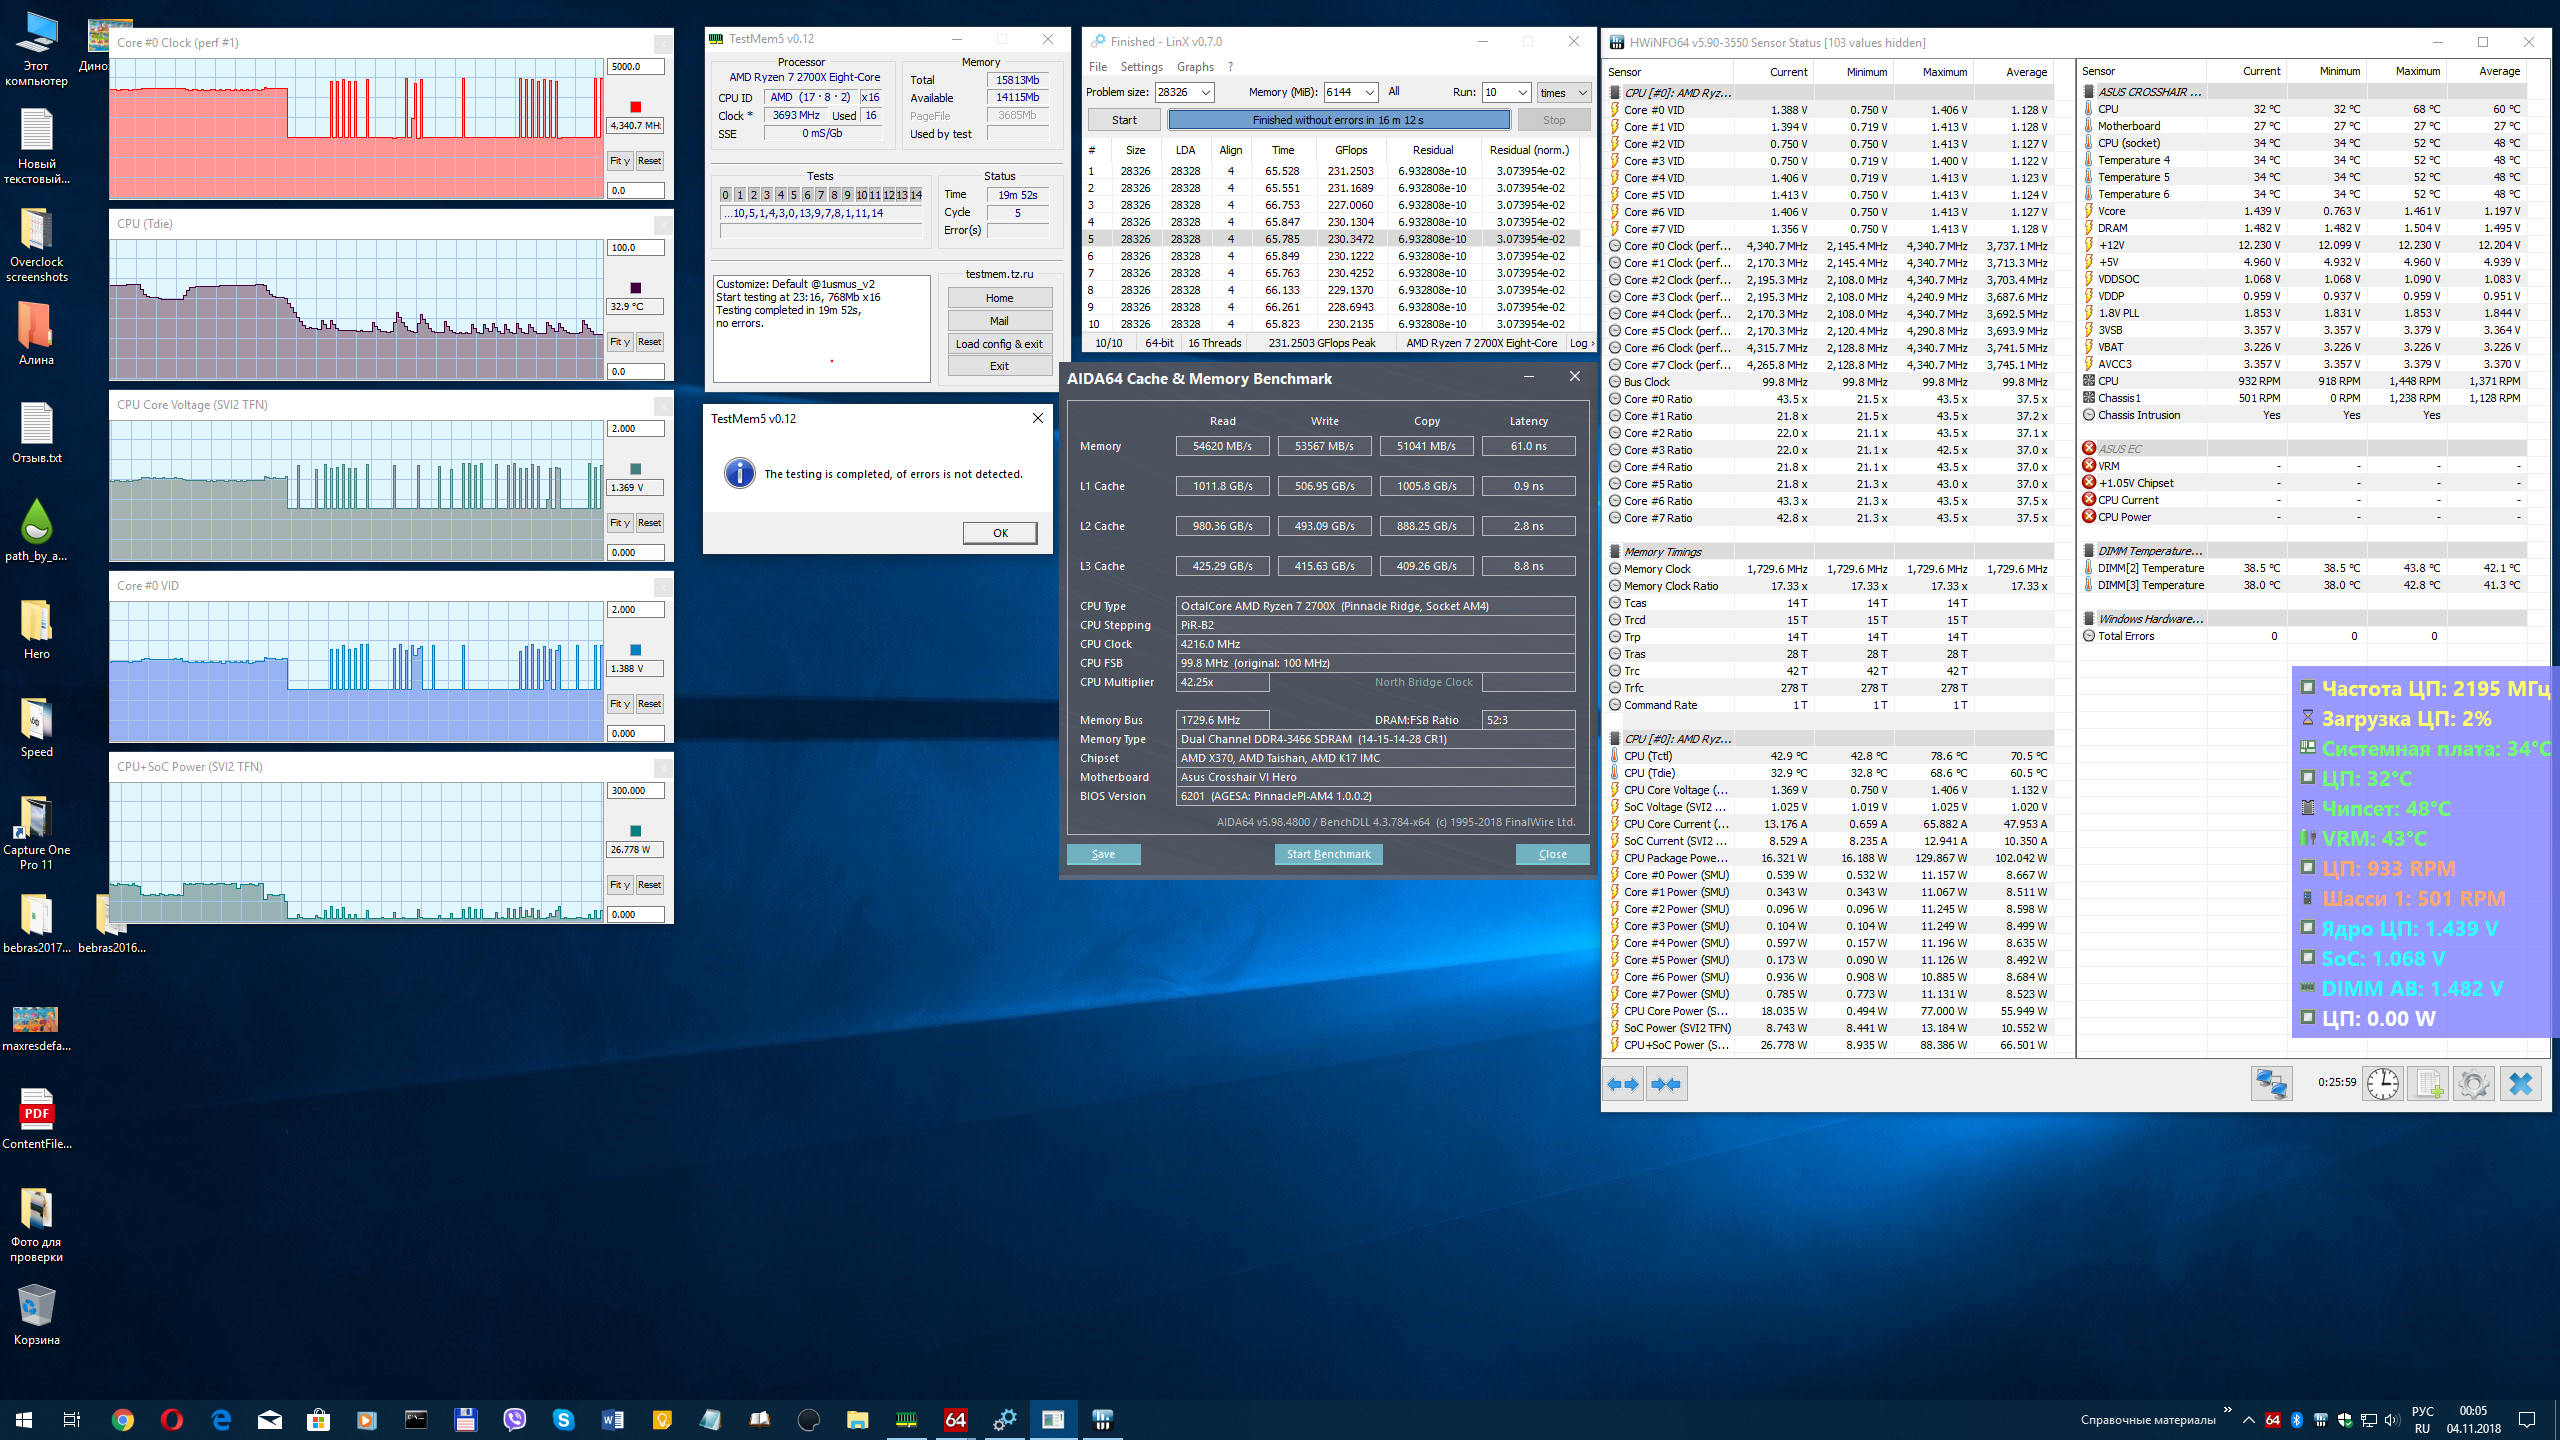Screen dimensions: 2560x1440
Task: Open HWiNFO remote network monitoring icon
Action: pyautogui.click(x=2271, y=1084)
